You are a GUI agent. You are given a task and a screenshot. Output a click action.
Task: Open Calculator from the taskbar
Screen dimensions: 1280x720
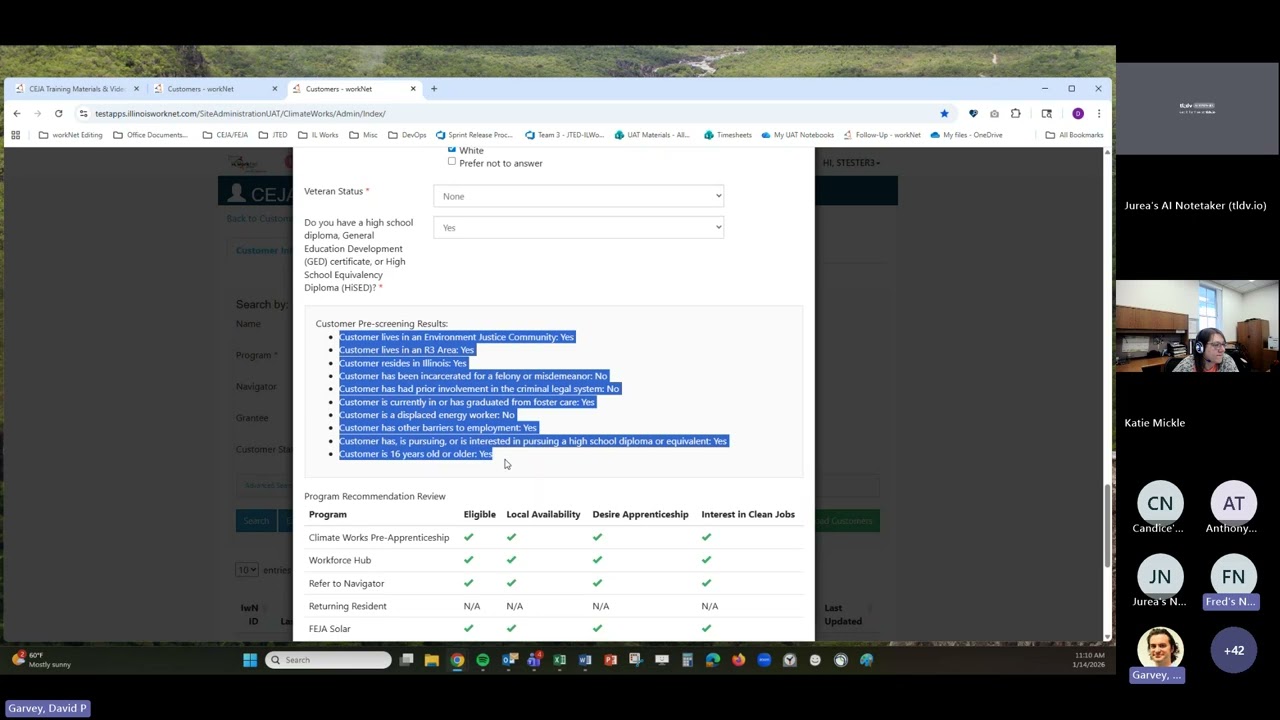click(687, 660)
